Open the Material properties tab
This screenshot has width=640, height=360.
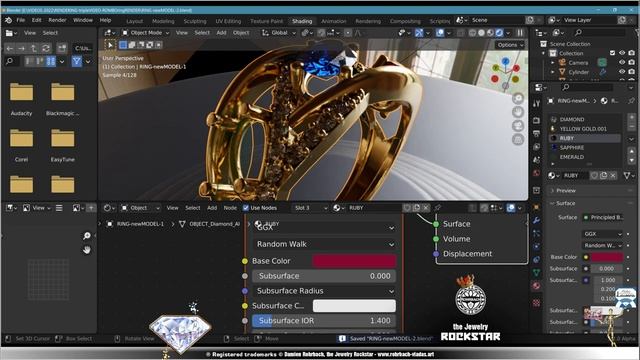click(536, 286)
